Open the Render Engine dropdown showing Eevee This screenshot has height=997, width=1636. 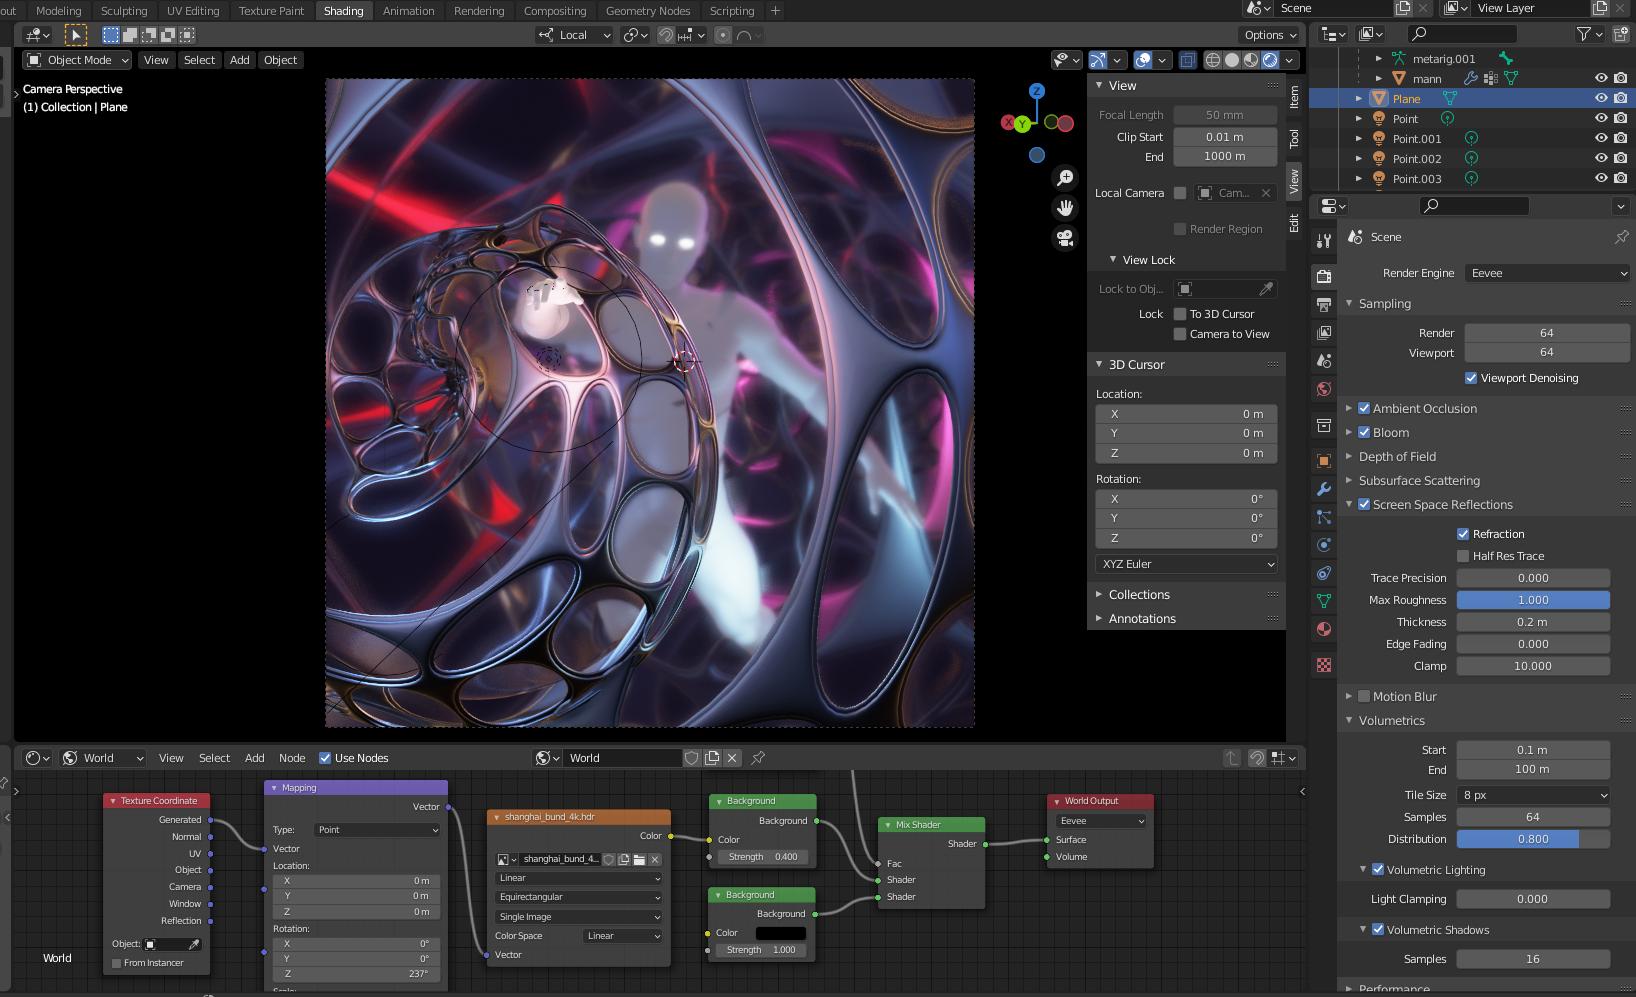pyautogui.click(x=1546, y=273)
